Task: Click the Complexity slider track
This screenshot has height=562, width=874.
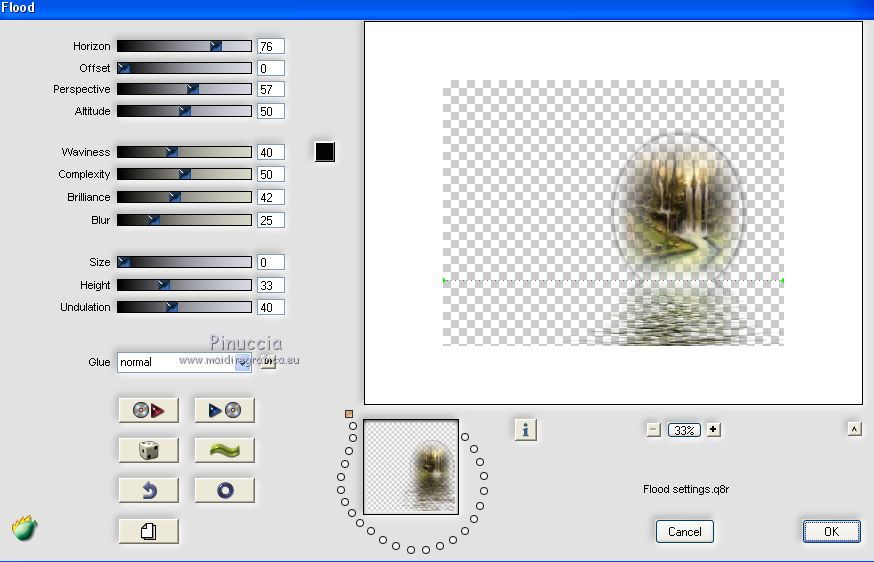Action: pos(184,174)
